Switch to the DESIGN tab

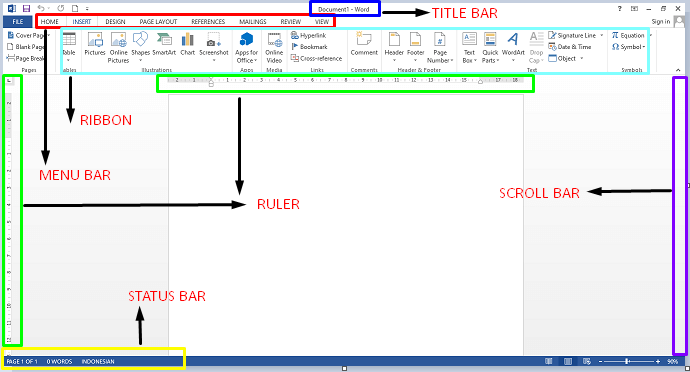point(115,21)
